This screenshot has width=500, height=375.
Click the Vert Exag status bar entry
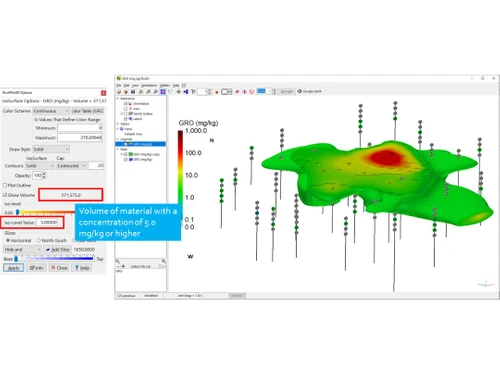pos(189,296)
